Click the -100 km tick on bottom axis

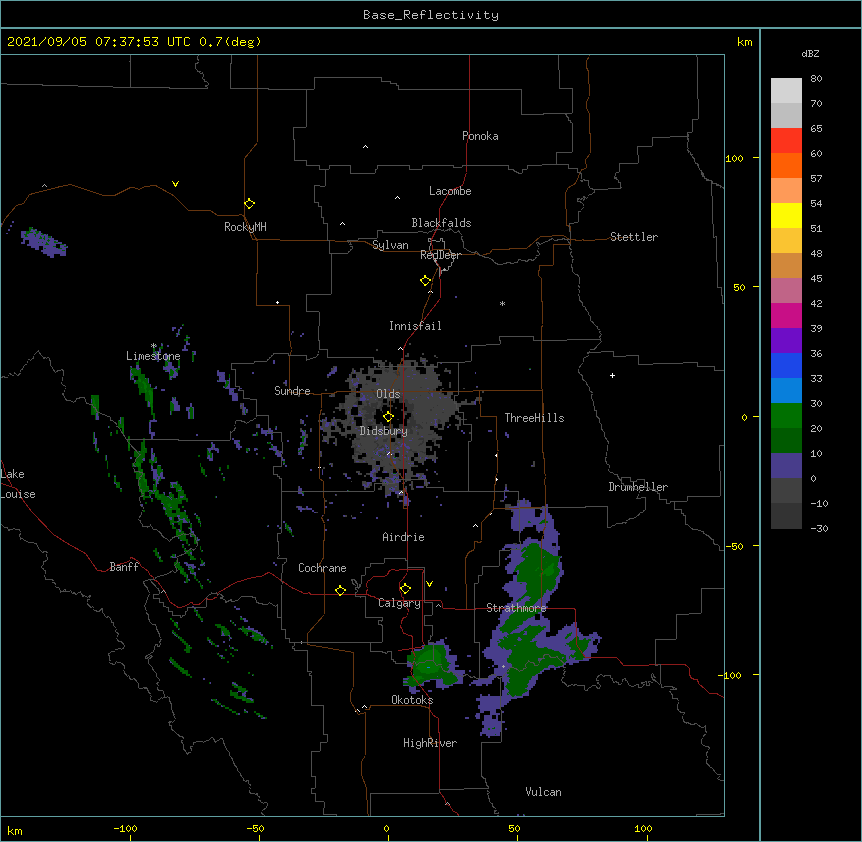[125, 828]
